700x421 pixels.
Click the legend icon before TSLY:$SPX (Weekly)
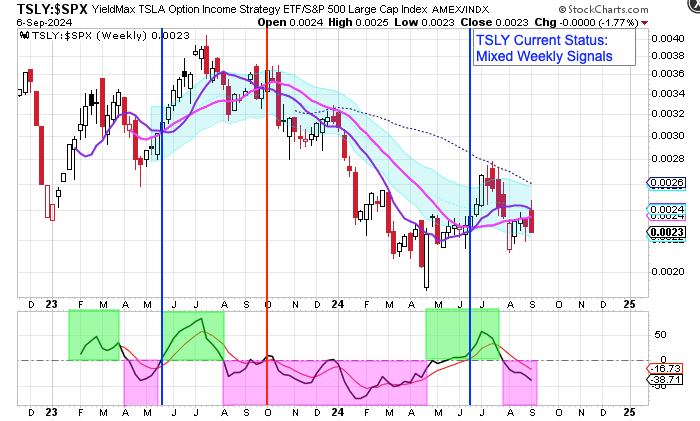pos(23,35)
